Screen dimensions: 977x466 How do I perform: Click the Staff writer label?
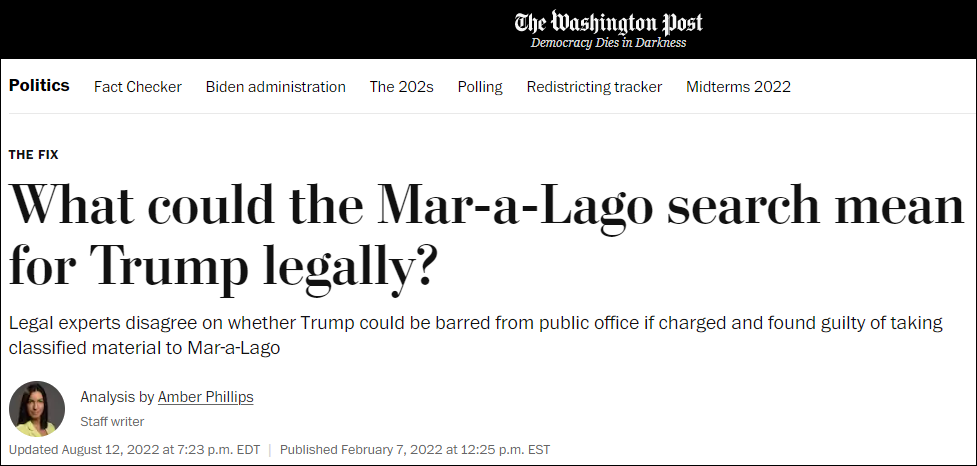tap(112, 422)
